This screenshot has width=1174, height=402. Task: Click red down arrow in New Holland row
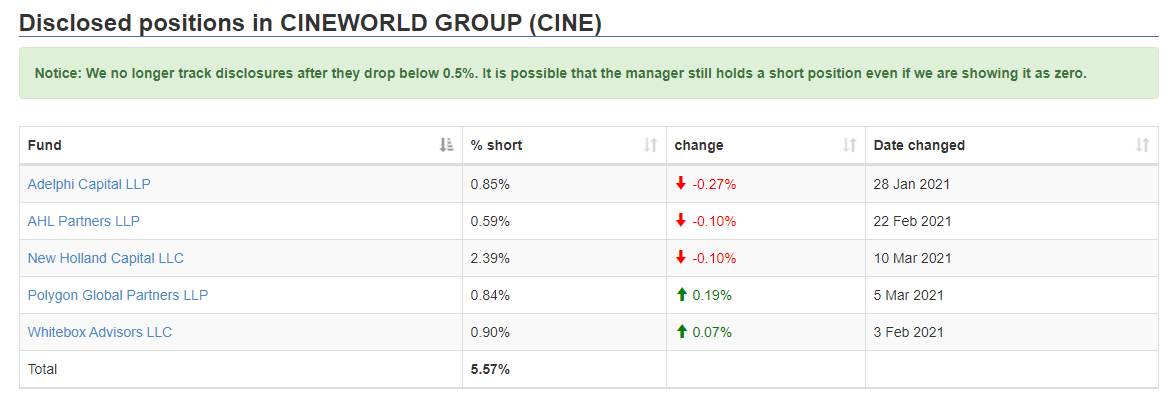(681, 258)
